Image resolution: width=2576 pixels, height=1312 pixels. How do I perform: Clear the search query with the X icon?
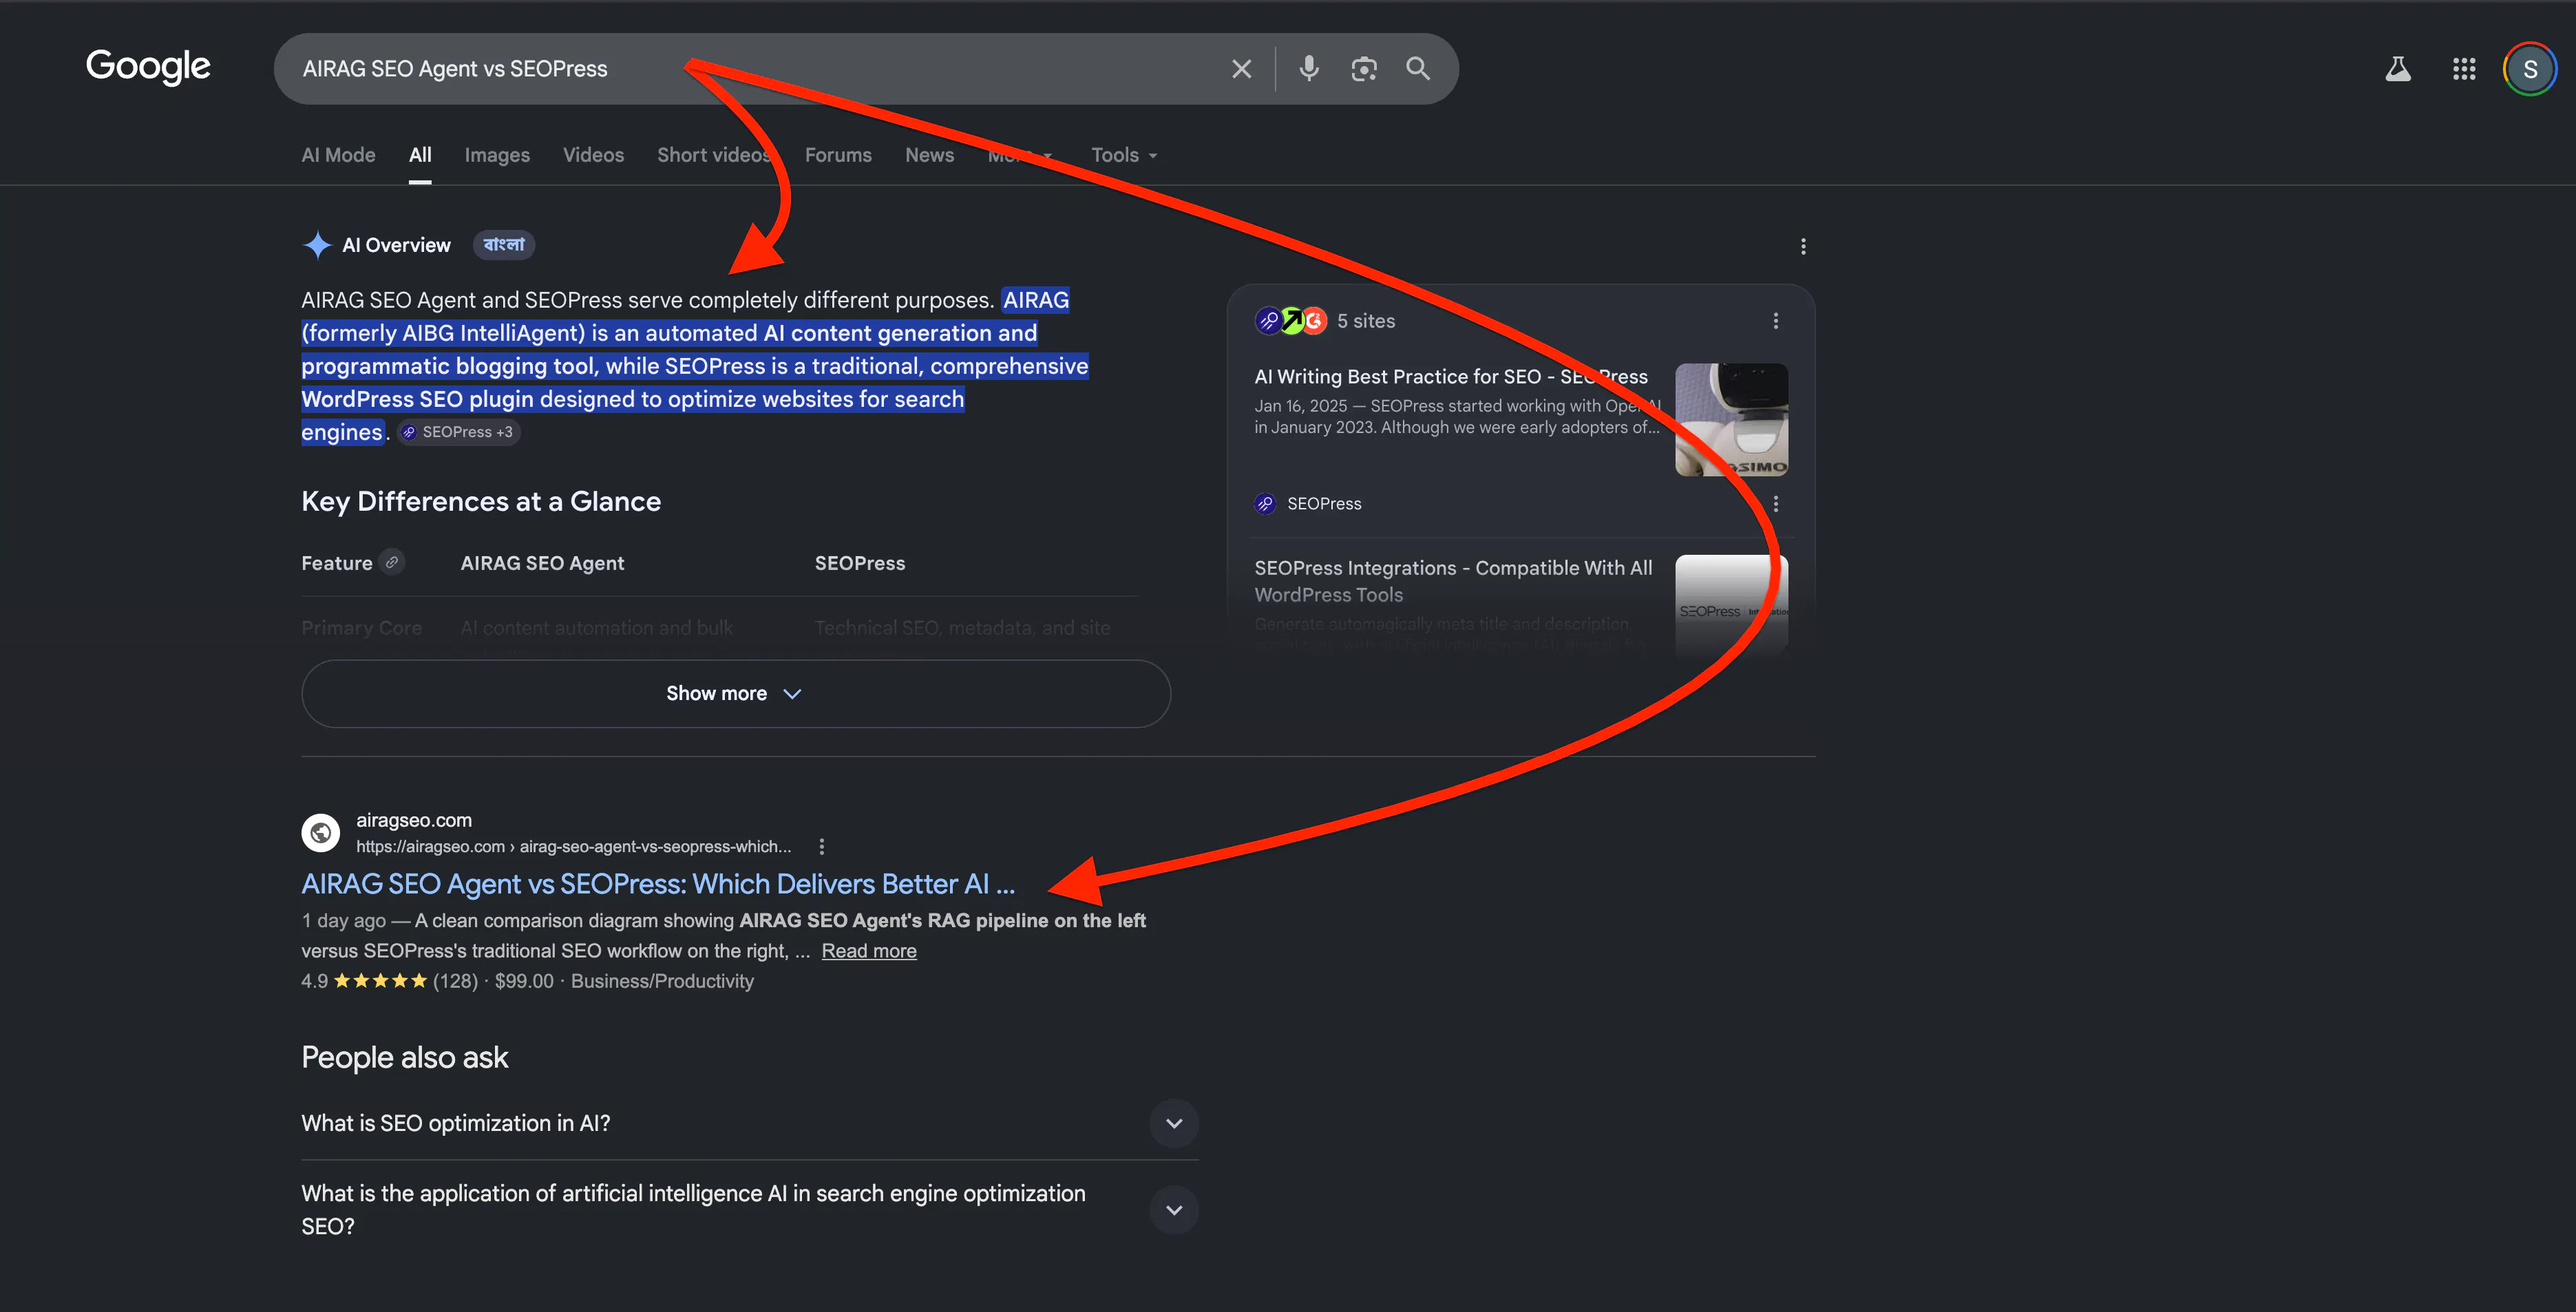click(x=1241, y=69)
